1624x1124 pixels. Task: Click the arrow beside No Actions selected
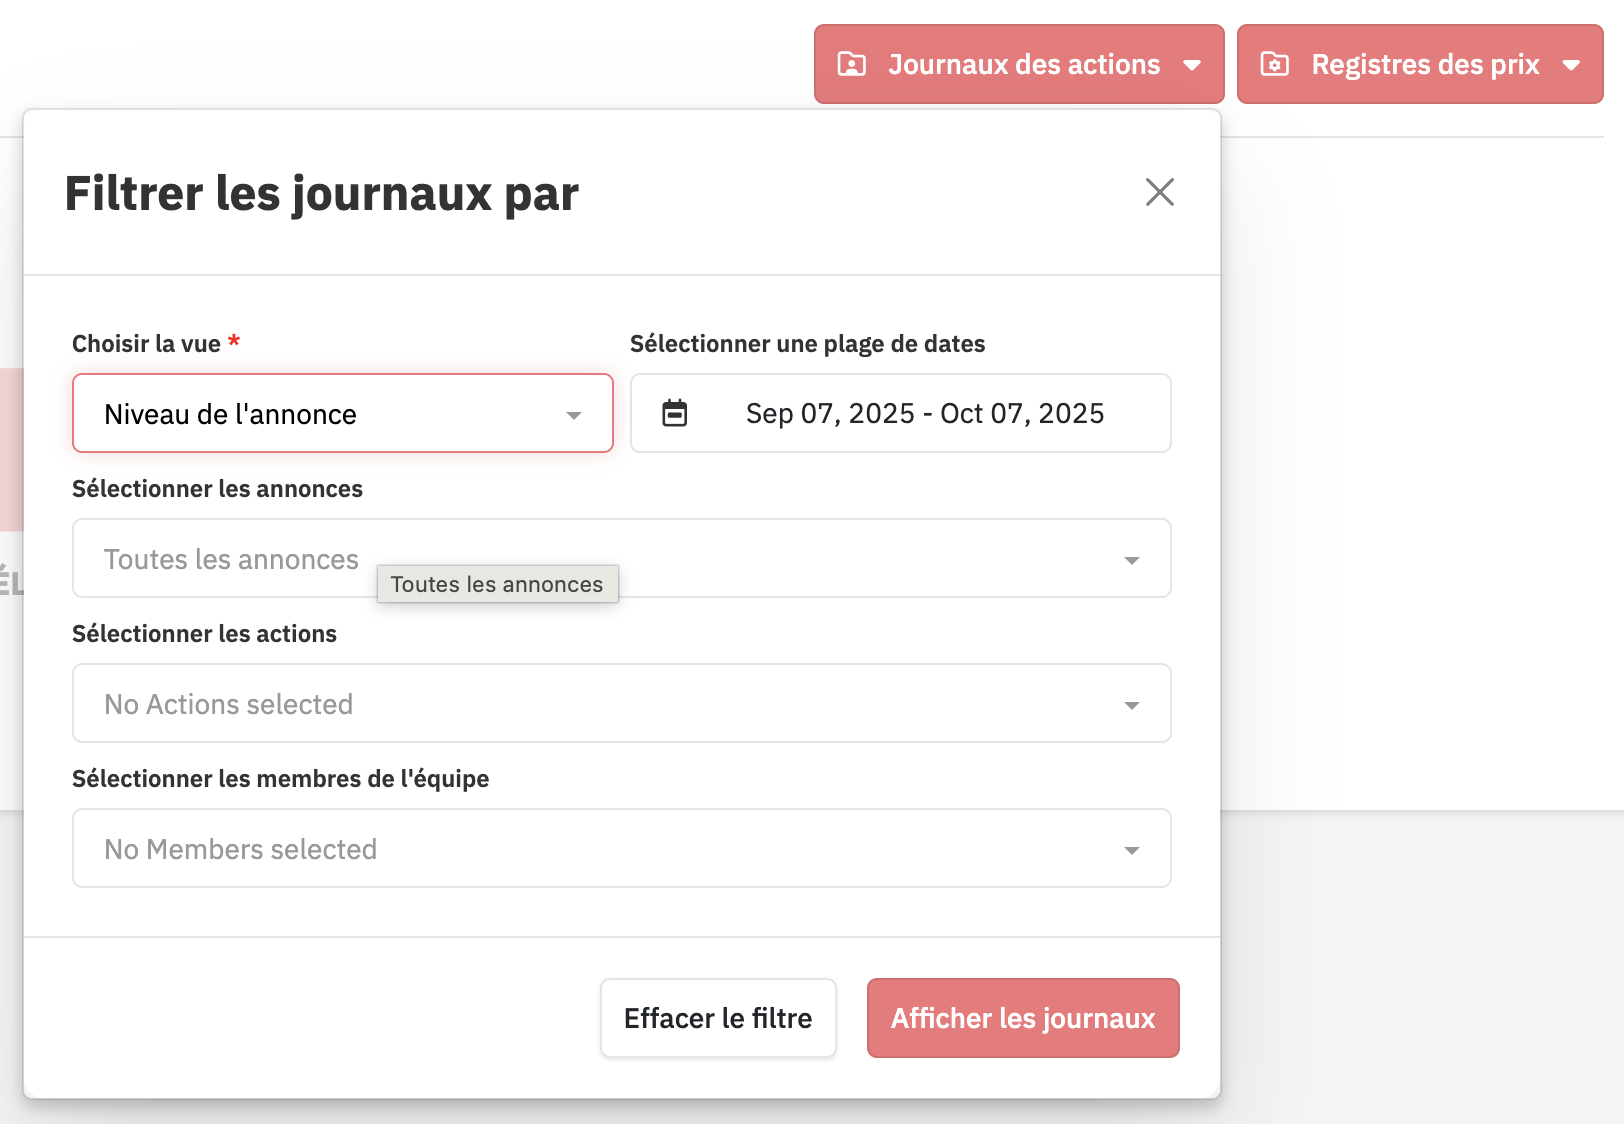click(x=1131, y=705)
